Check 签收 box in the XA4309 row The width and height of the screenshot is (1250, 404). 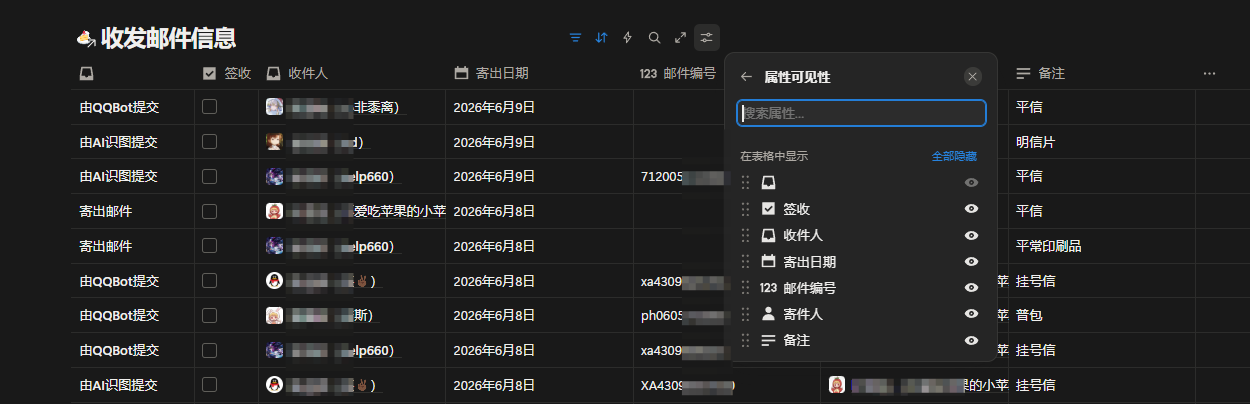pos(209,384)
